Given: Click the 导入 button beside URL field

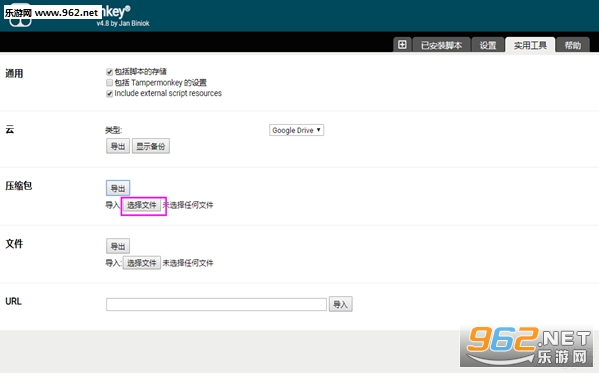Looking at the screenshot, I should tap(340, 304).
